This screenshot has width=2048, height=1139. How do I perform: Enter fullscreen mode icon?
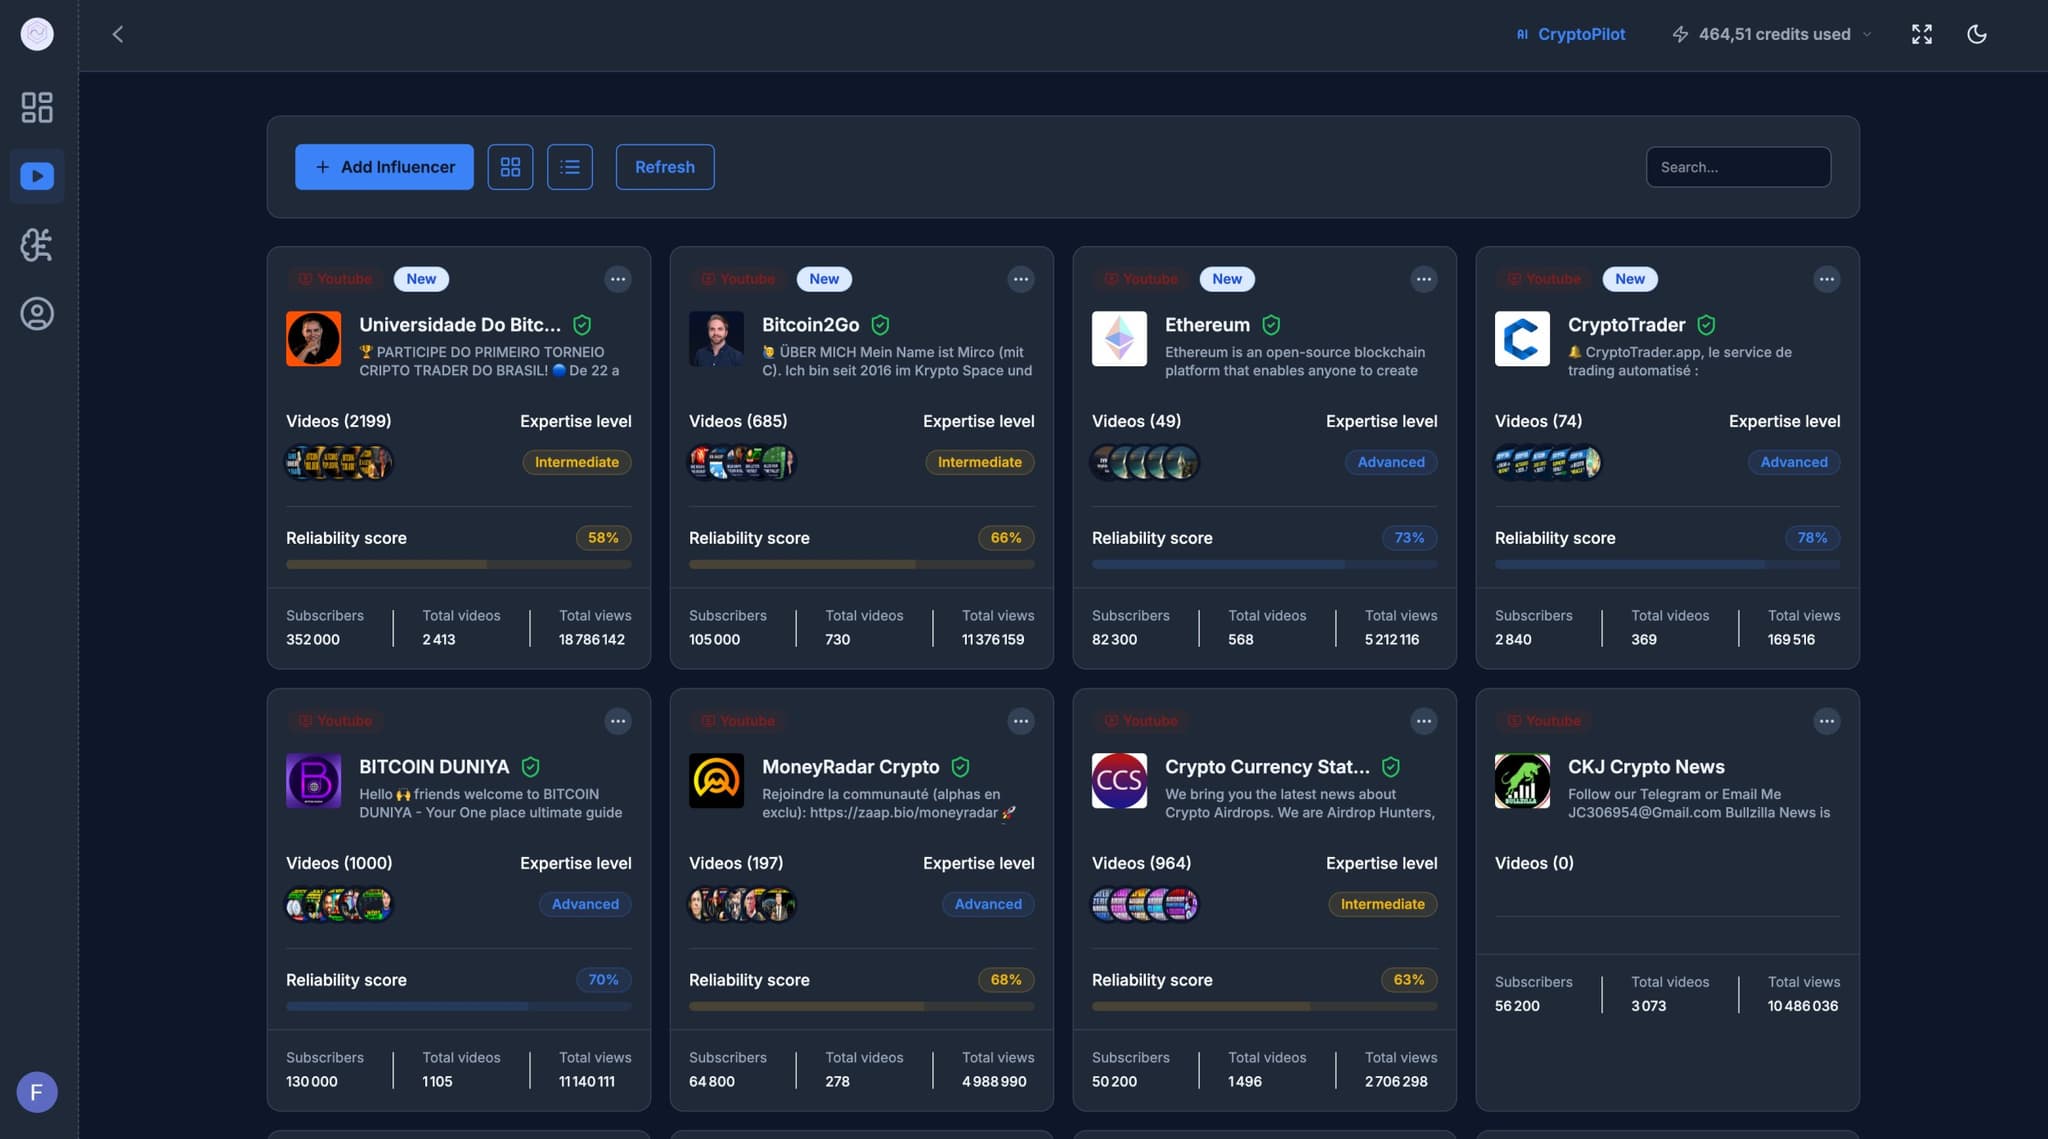(x=1921, y=34)
